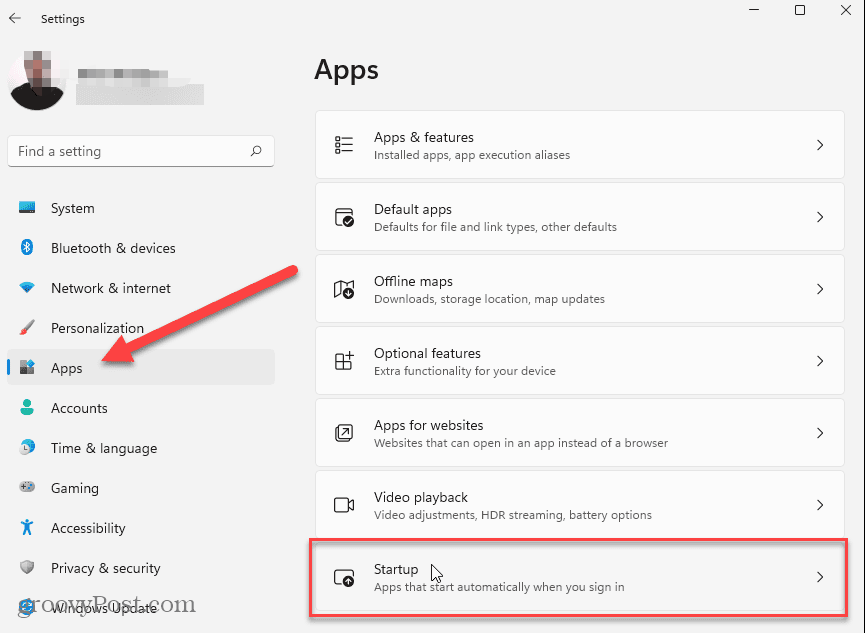Click the Bluetooth icon in sidebar
Image resolution: width=865 pixels, height=633 pixels.
point(28,248)
